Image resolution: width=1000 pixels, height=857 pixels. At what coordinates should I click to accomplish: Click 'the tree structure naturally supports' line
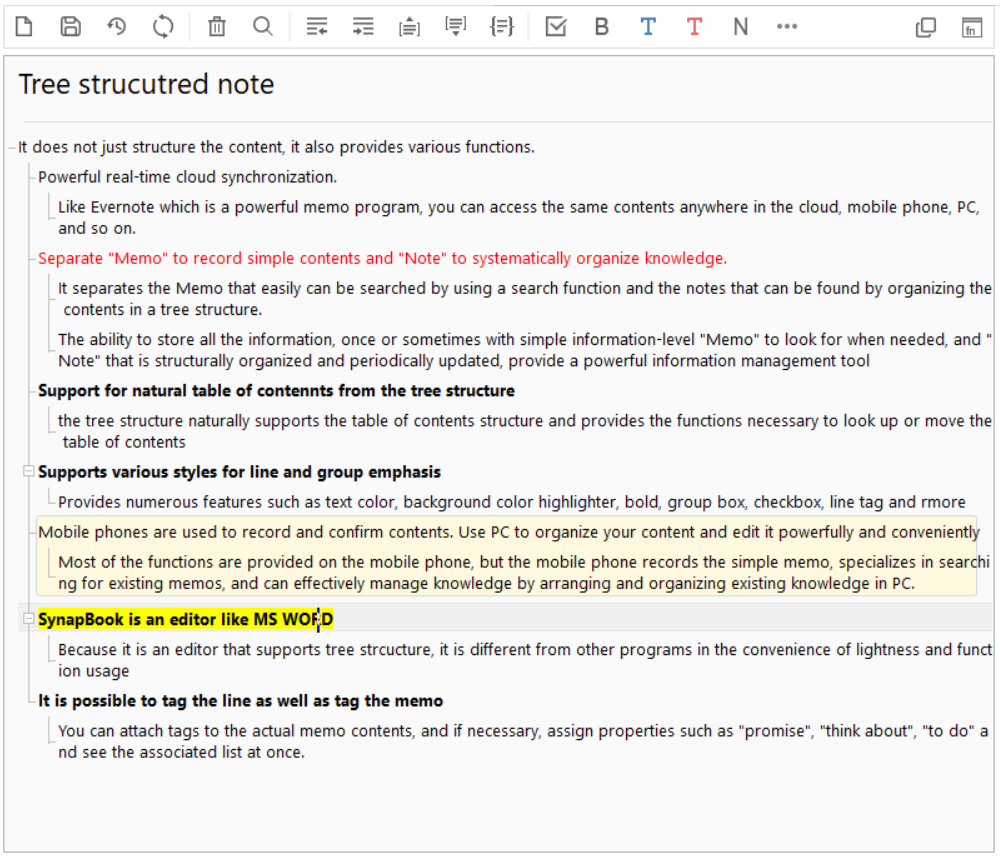[524, 431]
